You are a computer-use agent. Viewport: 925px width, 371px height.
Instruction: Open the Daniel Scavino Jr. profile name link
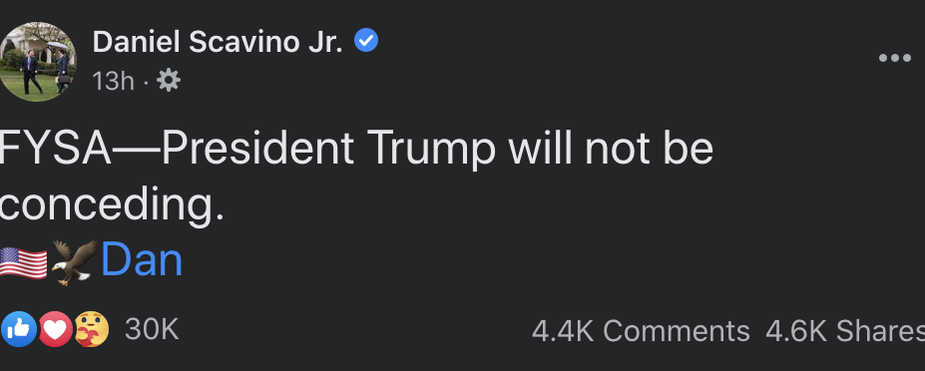[x=218, y=41]
